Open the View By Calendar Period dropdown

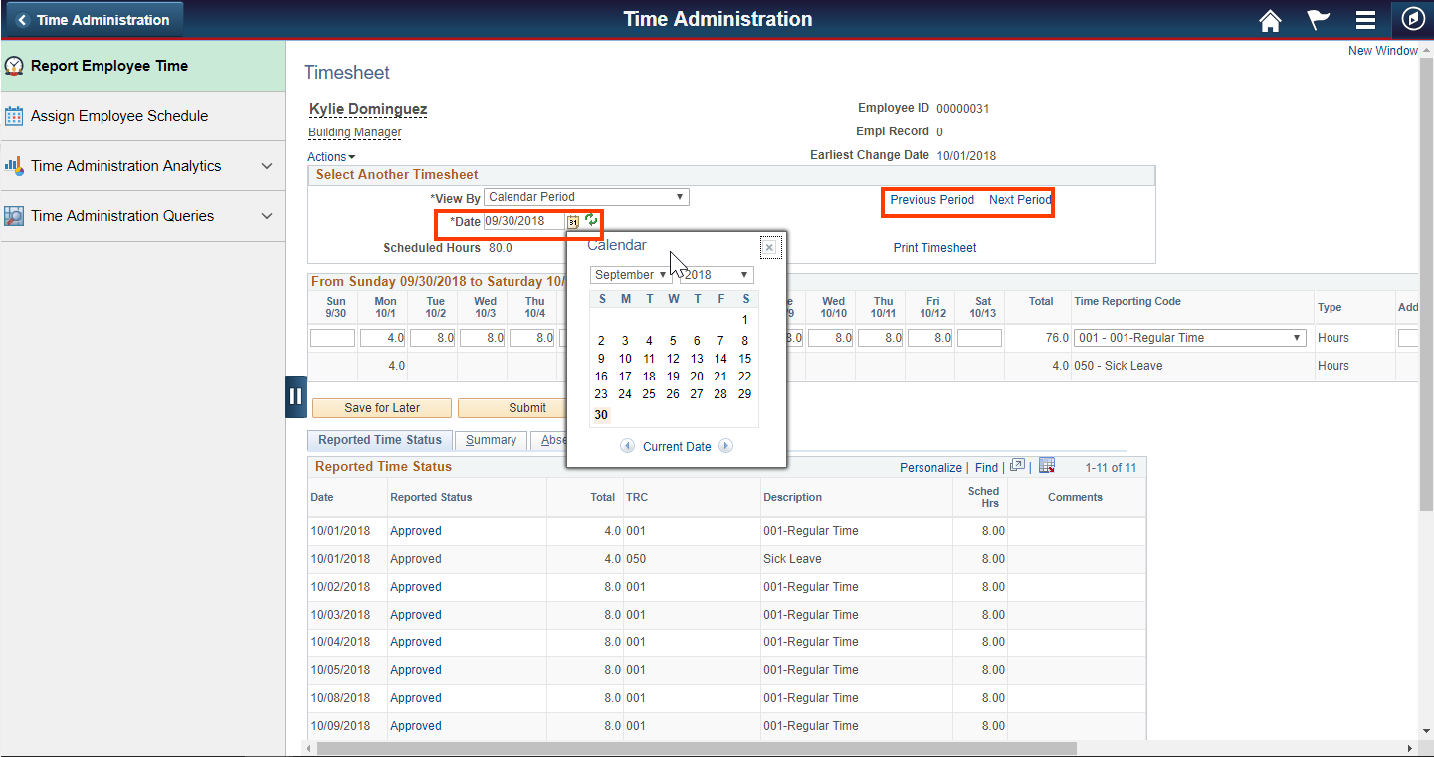(x=585, y=196)
